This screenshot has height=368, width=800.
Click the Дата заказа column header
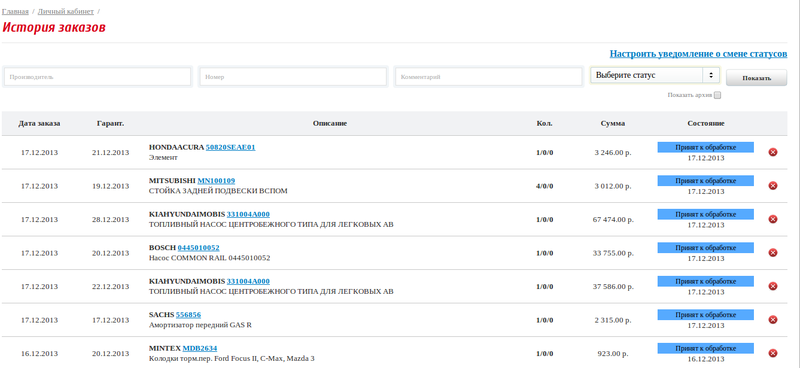(39, 124)
